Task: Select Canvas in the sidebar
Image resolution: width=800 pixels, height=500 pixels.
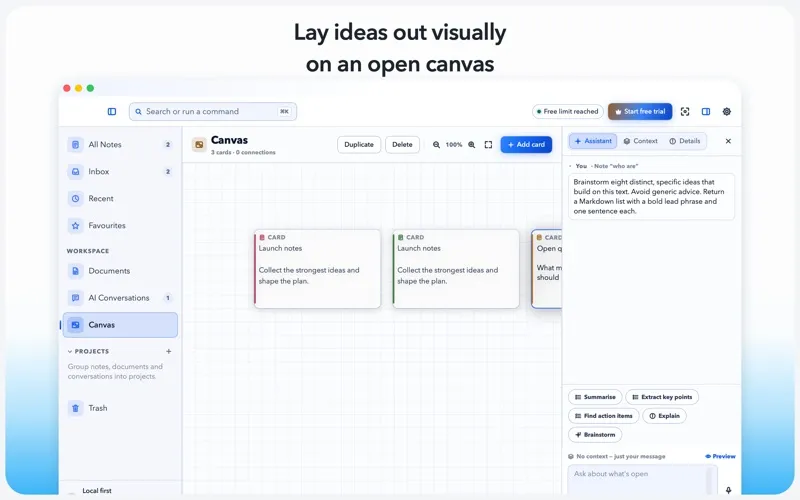Action: tap(120, 325)
